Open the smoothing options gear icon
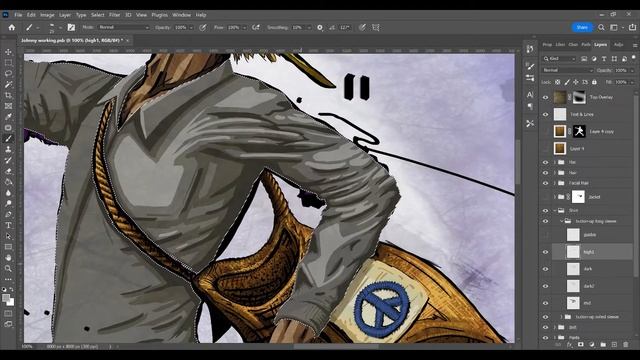Image resolution: width=640 pixels, height=360 pixels. point(320,27)
